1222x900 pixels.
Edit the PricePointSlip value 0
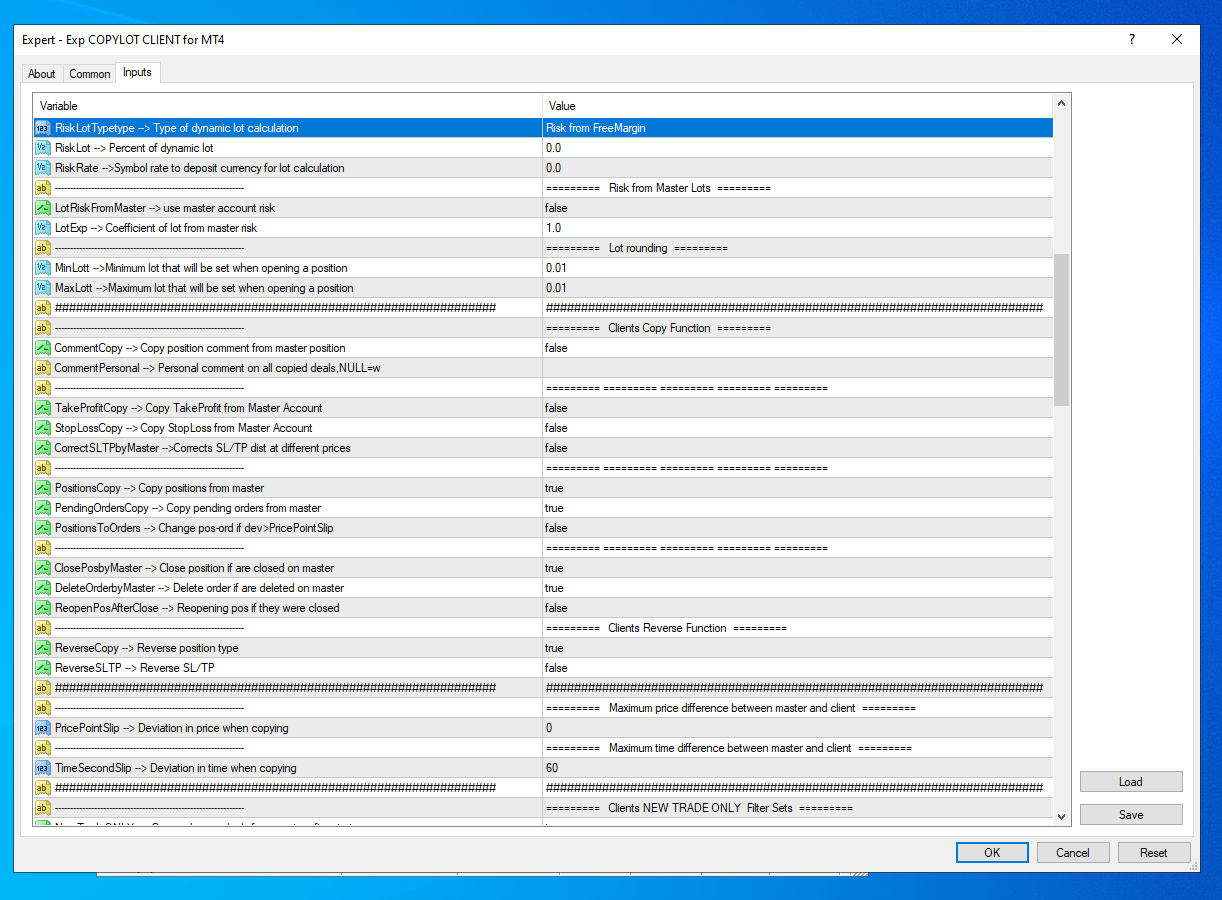797,728
